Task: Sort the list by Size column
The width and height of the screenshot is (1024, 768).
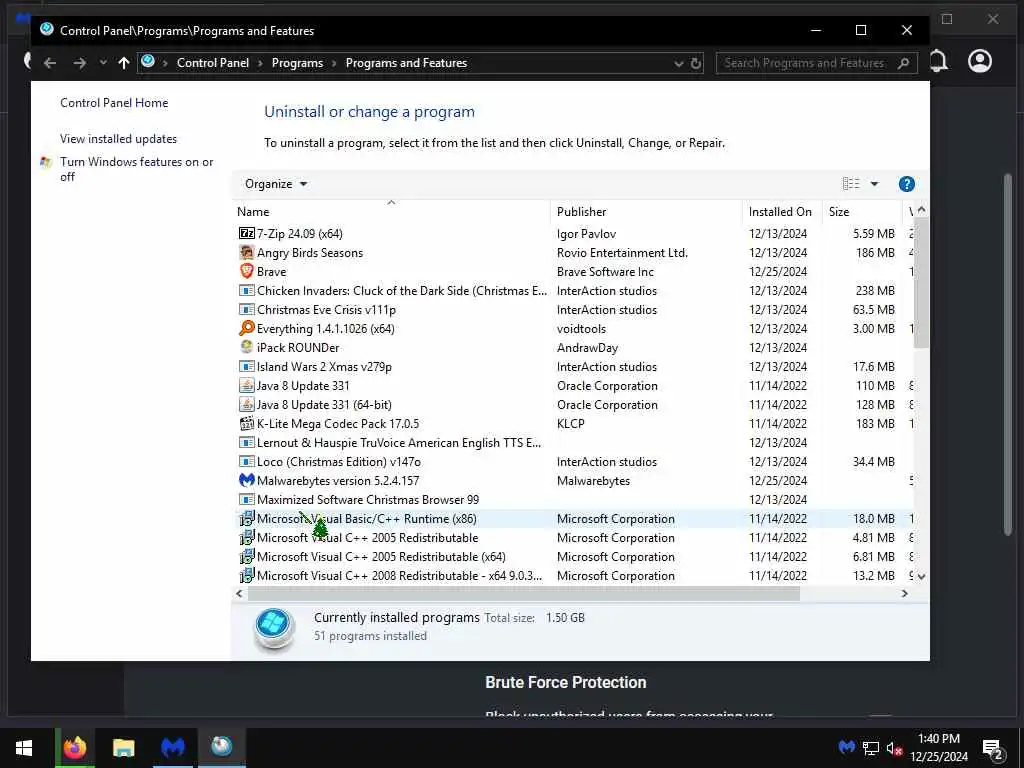Action: click(x=861, y=212)
